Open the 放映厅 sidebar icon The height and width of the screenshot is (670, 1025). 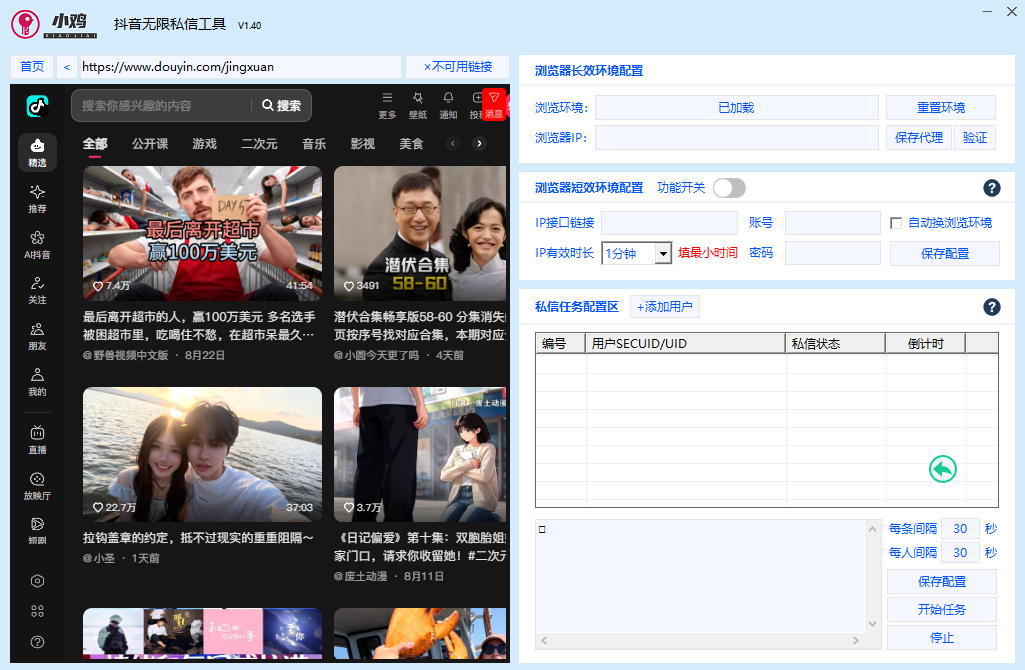(x=37, y=486)
